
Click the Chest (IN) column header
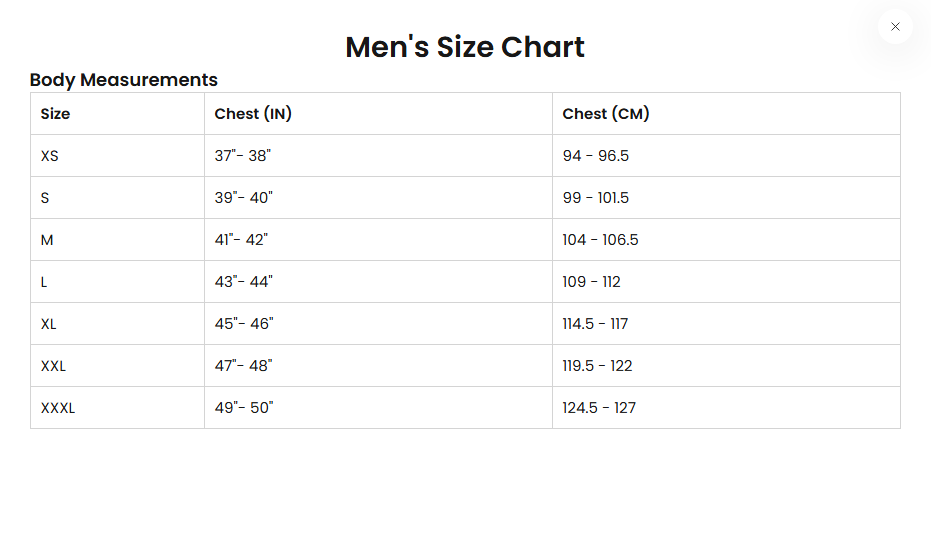(x=253, y=114)
